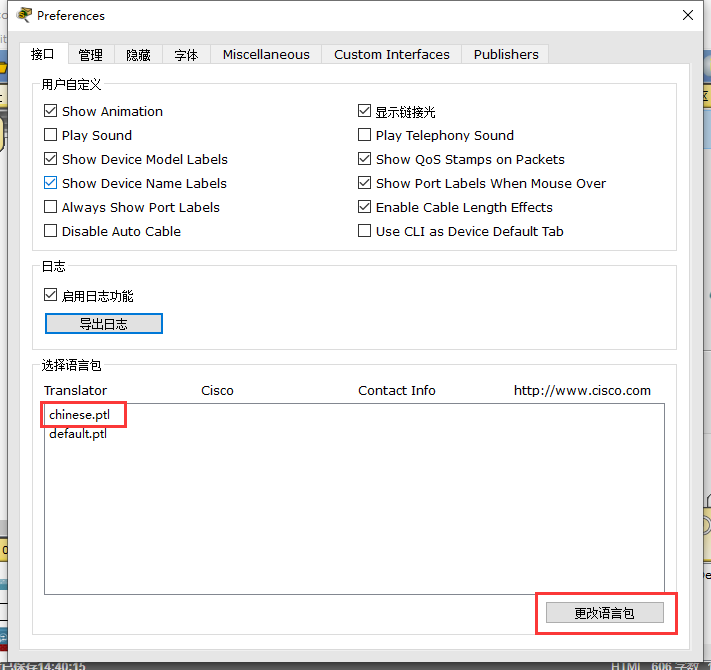
Task: Close the Preferences dialog
Action: click(687, 15)
